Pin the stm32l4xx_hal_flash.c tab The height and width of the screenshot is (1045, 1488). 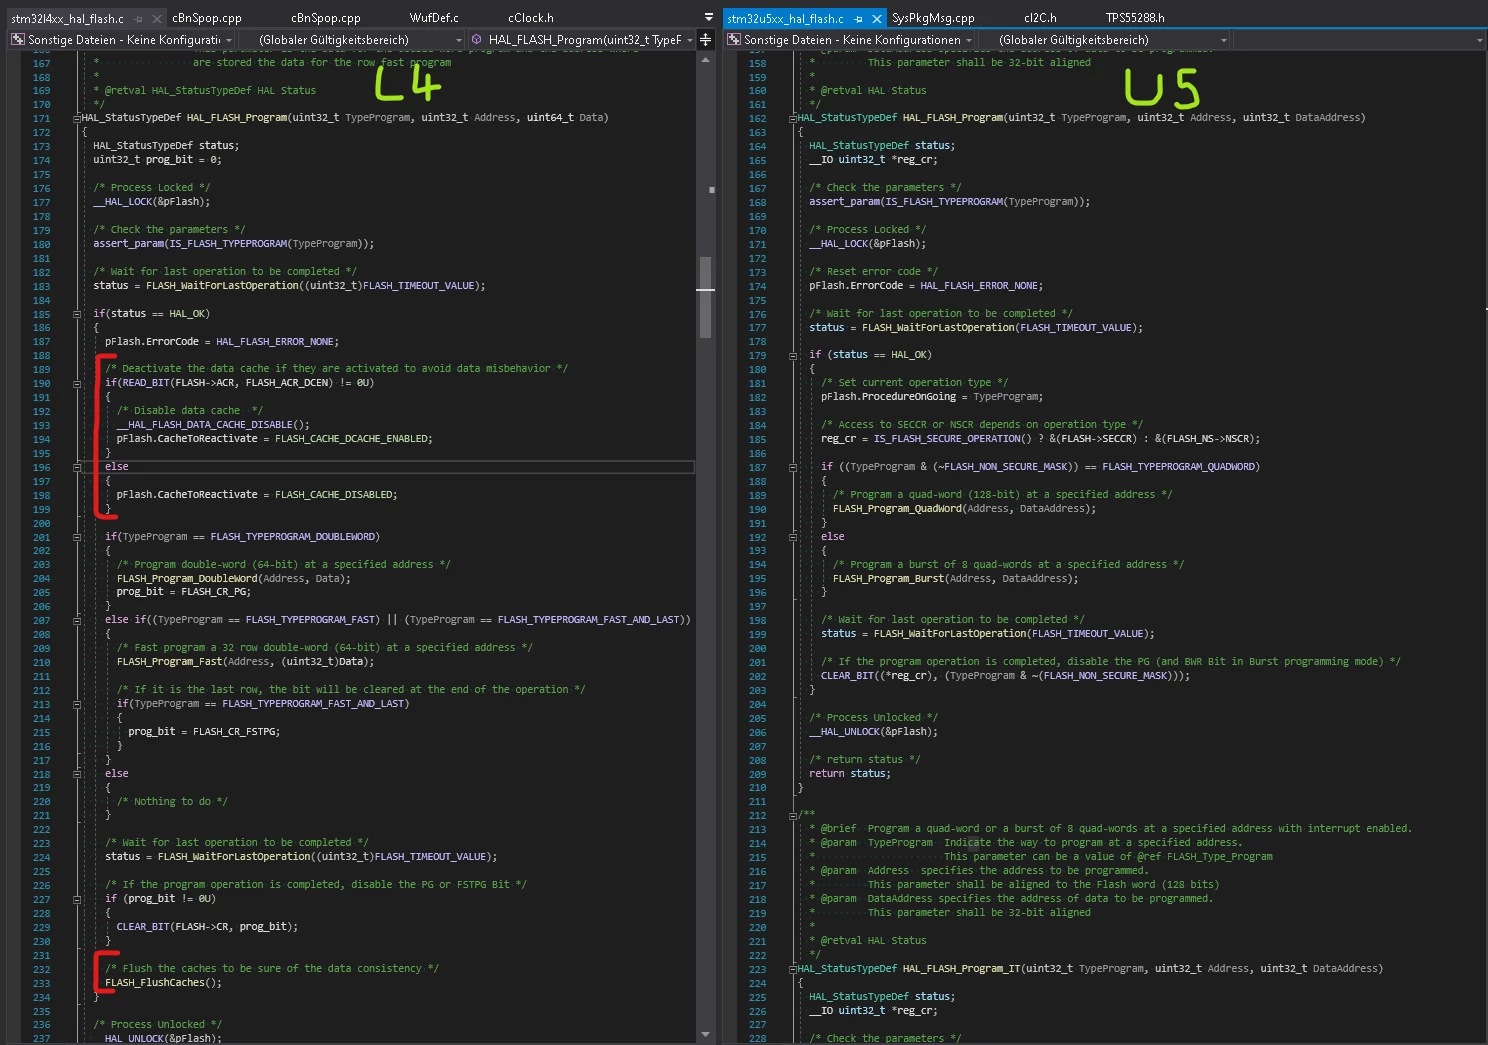click(139, 18)
